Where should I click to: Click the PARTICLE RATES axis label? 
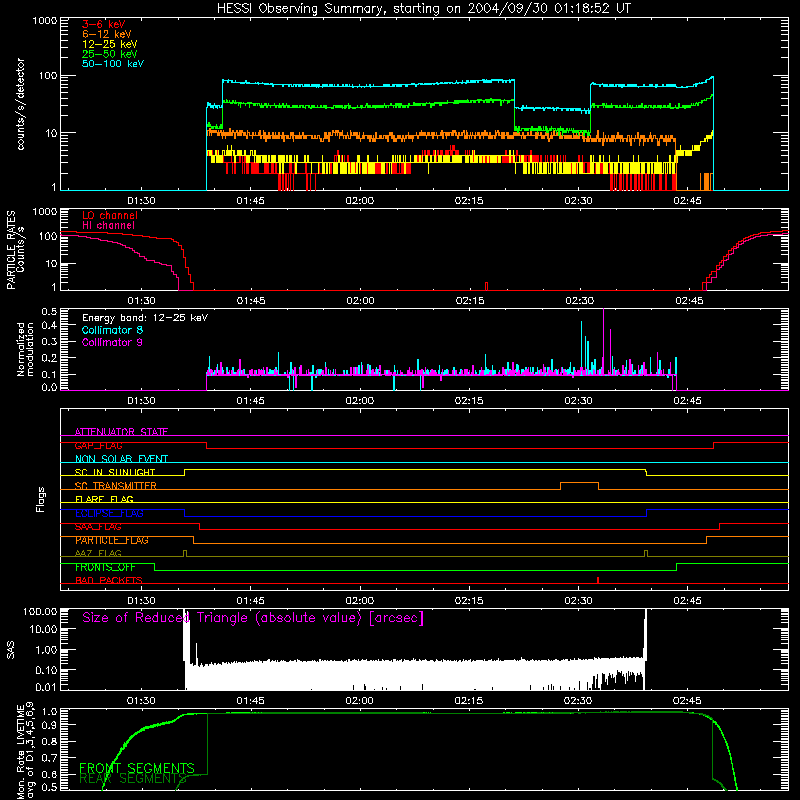tap(11, 249)
